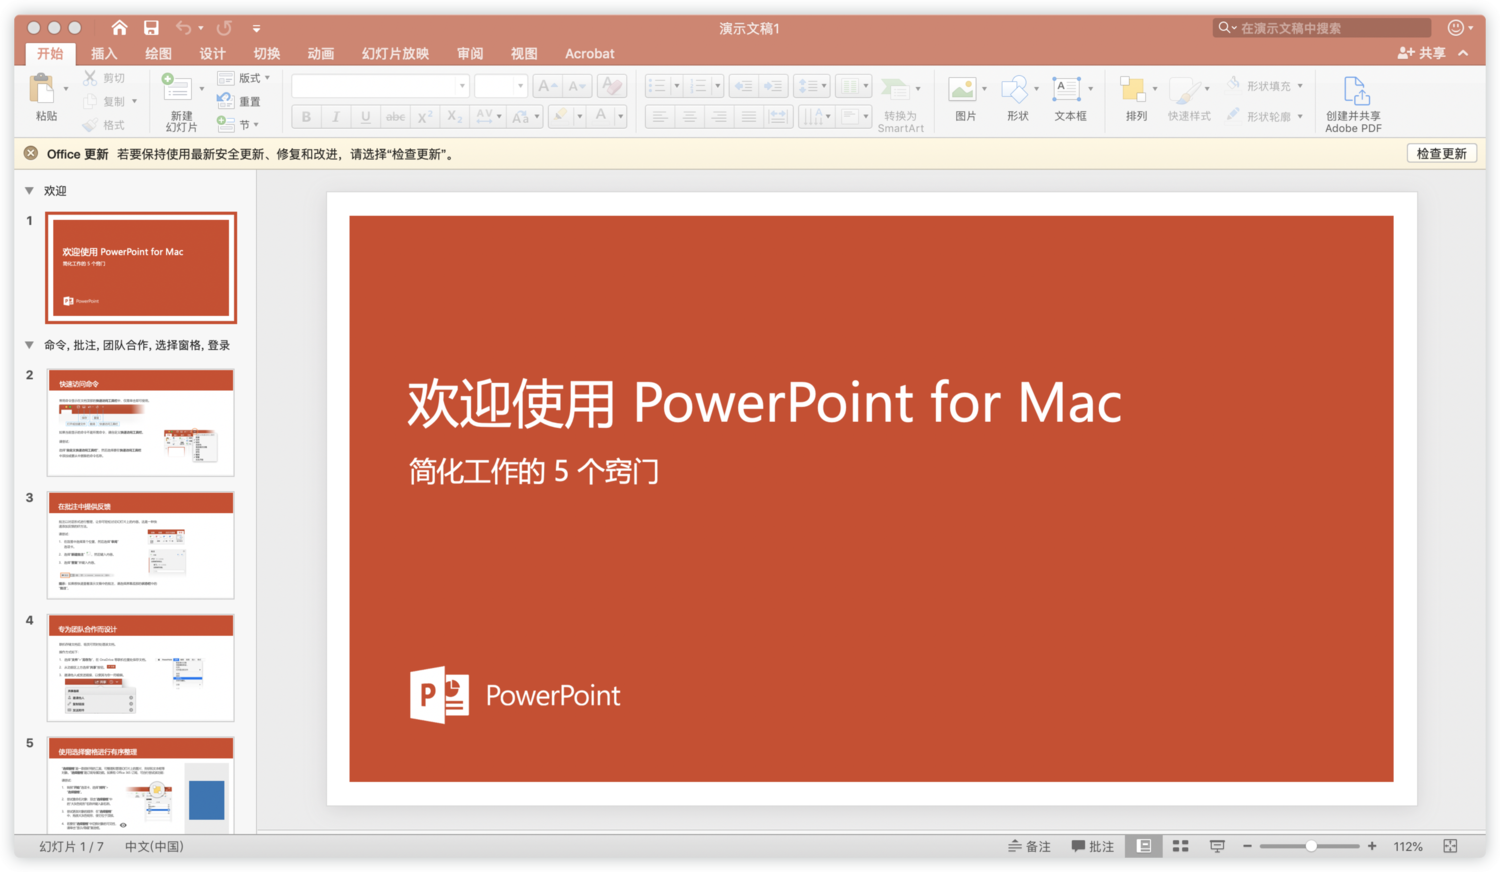Zoom in with the plus button

pyautogui.click(x=1372, y=846)
